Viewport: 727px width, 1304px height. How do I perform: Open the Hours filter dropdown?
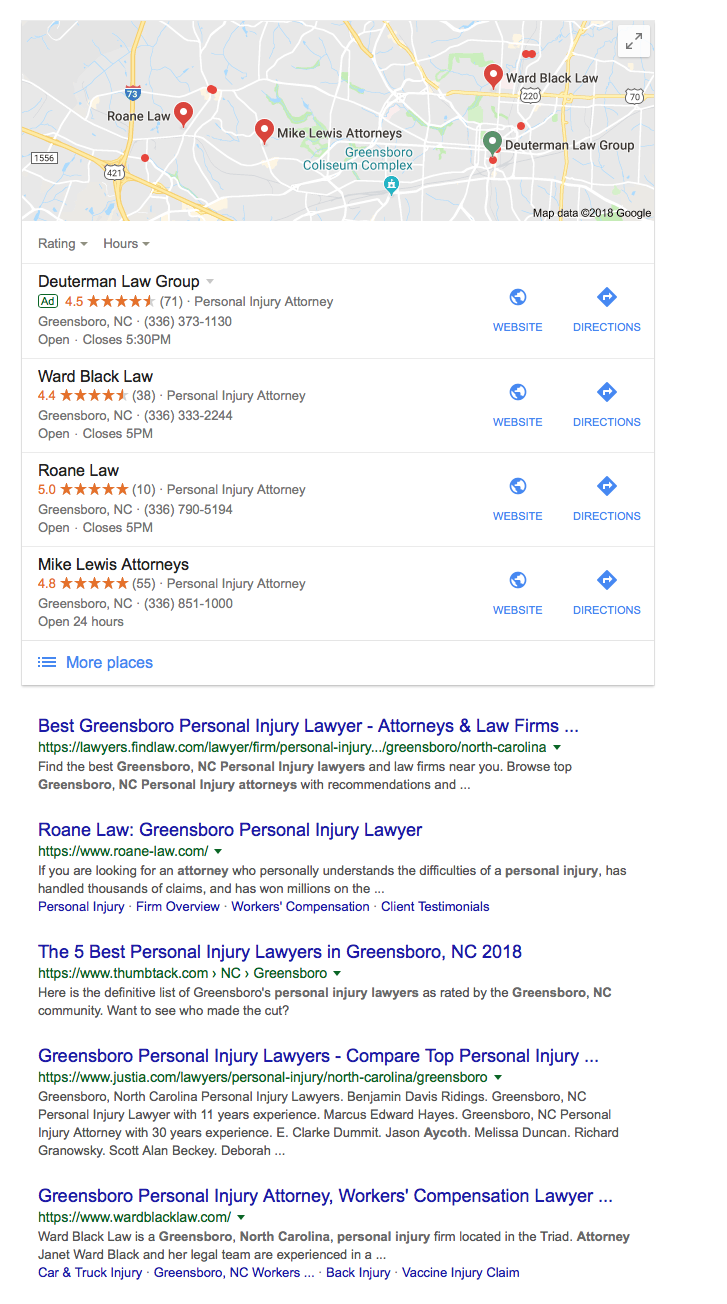coord(126,243)
